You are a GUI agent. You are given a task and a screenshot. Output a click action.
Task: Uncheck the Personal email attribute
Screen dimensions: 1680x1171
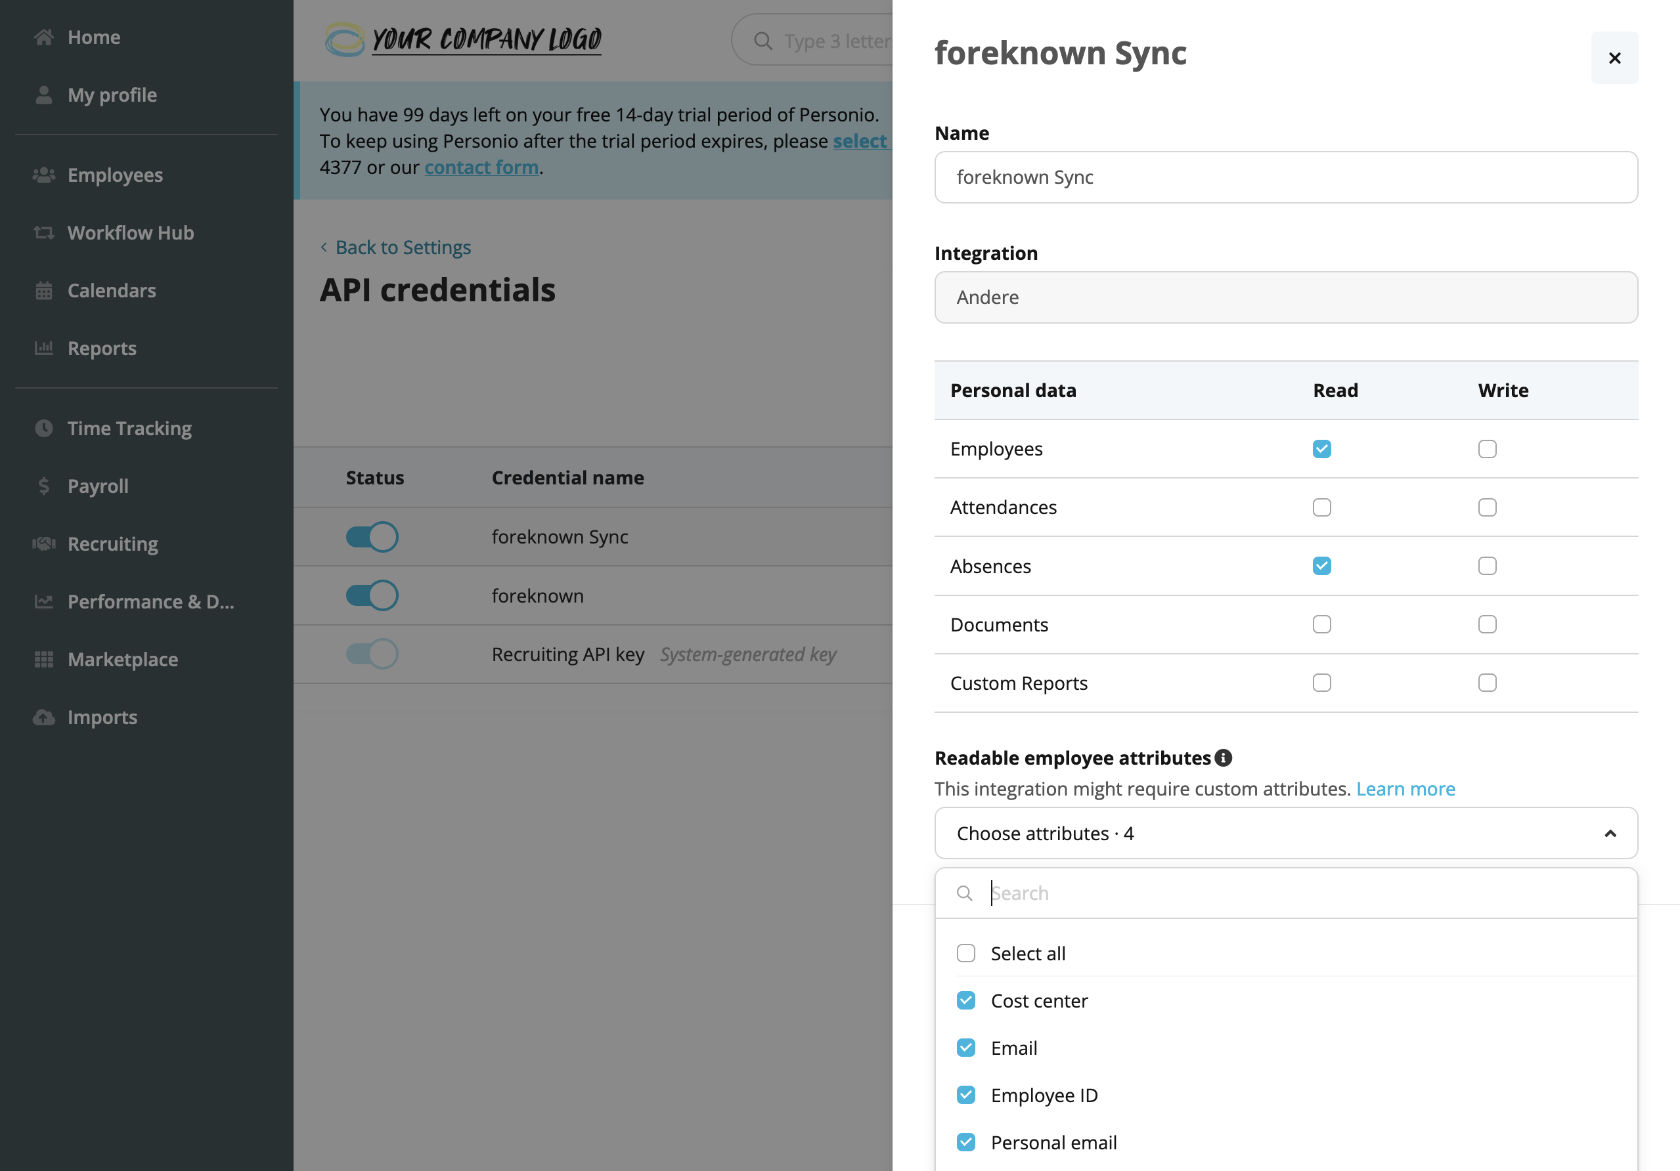[966, 1142]
